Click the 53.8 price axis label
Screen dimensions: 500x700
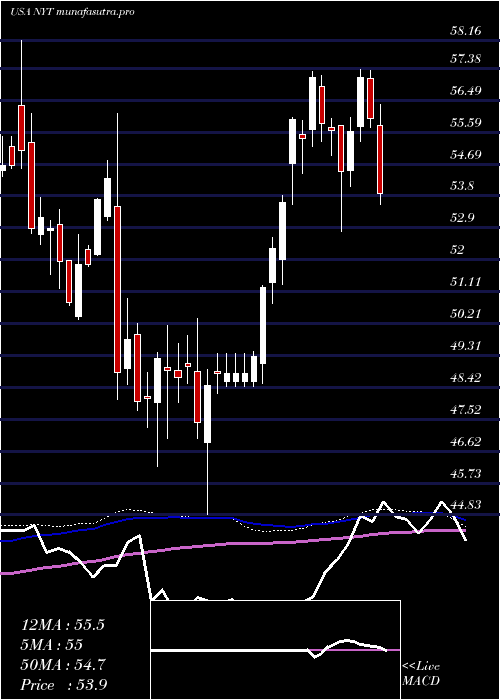point(461,186)
